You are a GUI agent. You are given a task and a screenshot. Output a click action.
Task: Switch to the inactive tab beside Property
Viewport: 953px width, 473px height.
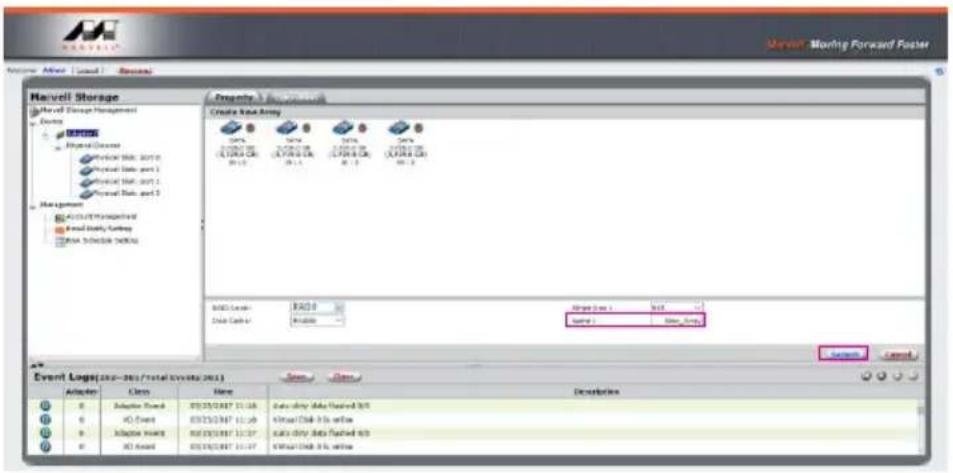click(x=295, y=98)
